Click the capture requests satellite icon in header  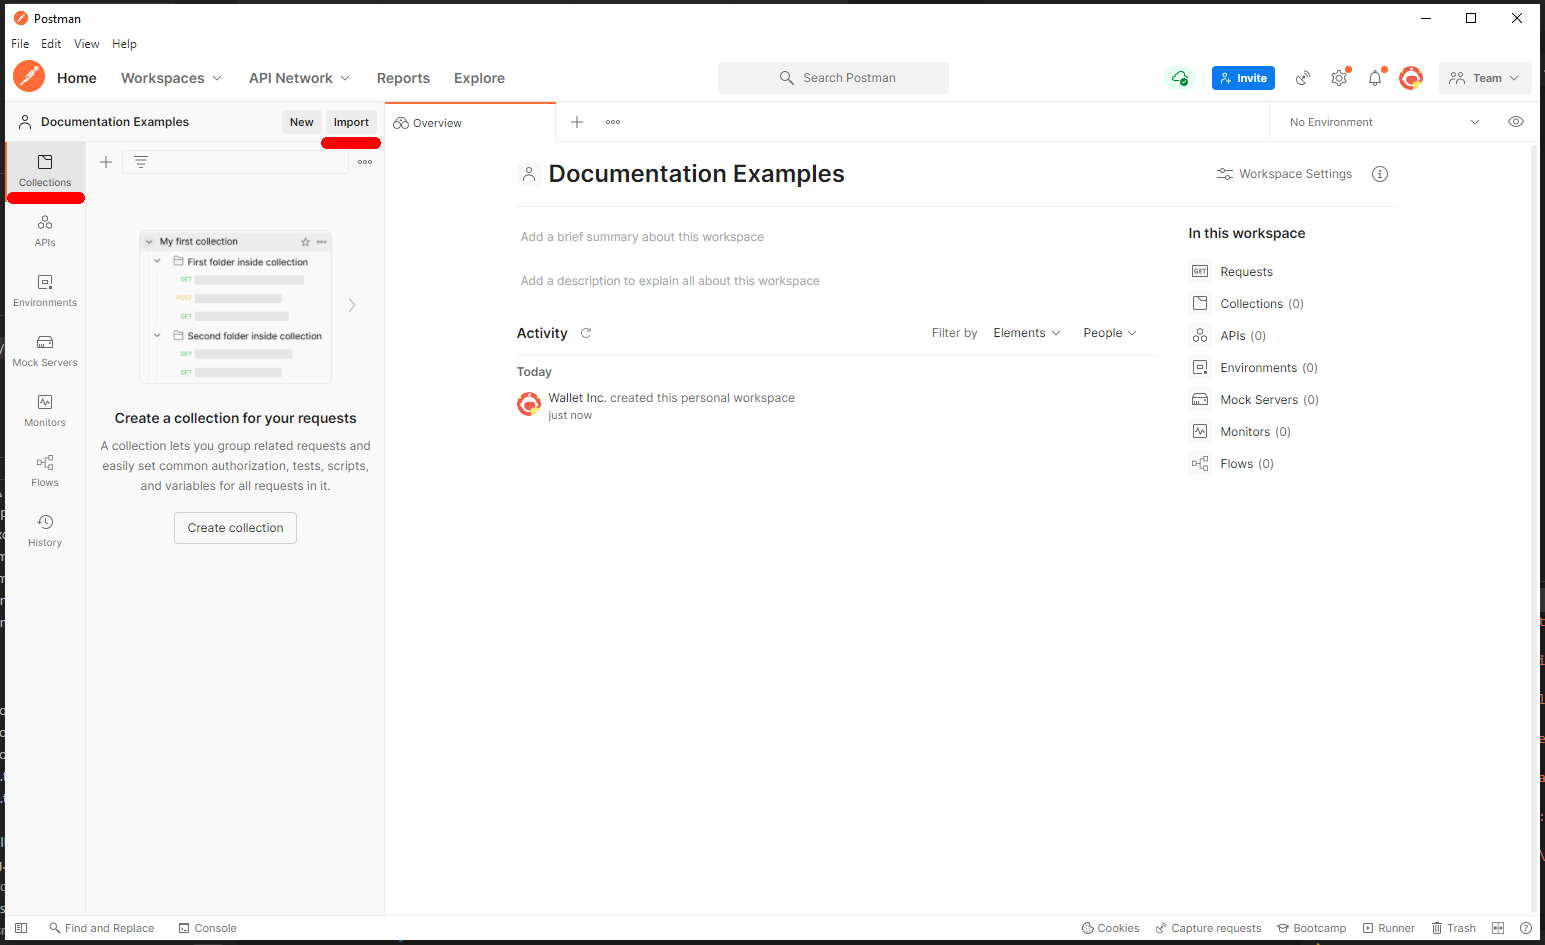(x=1303, y=78)
